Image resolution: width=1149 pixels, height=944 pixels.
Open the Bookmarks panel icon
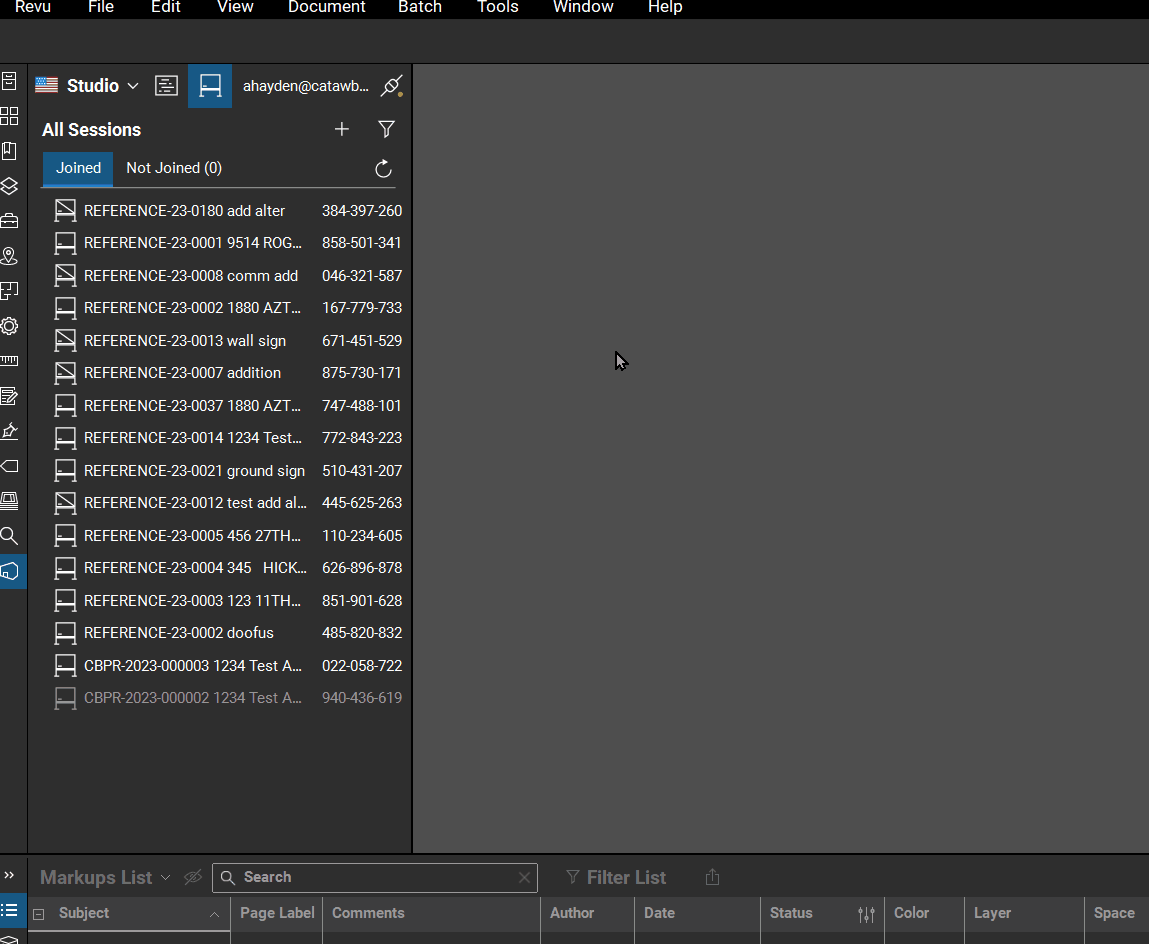tap(9, 151)
